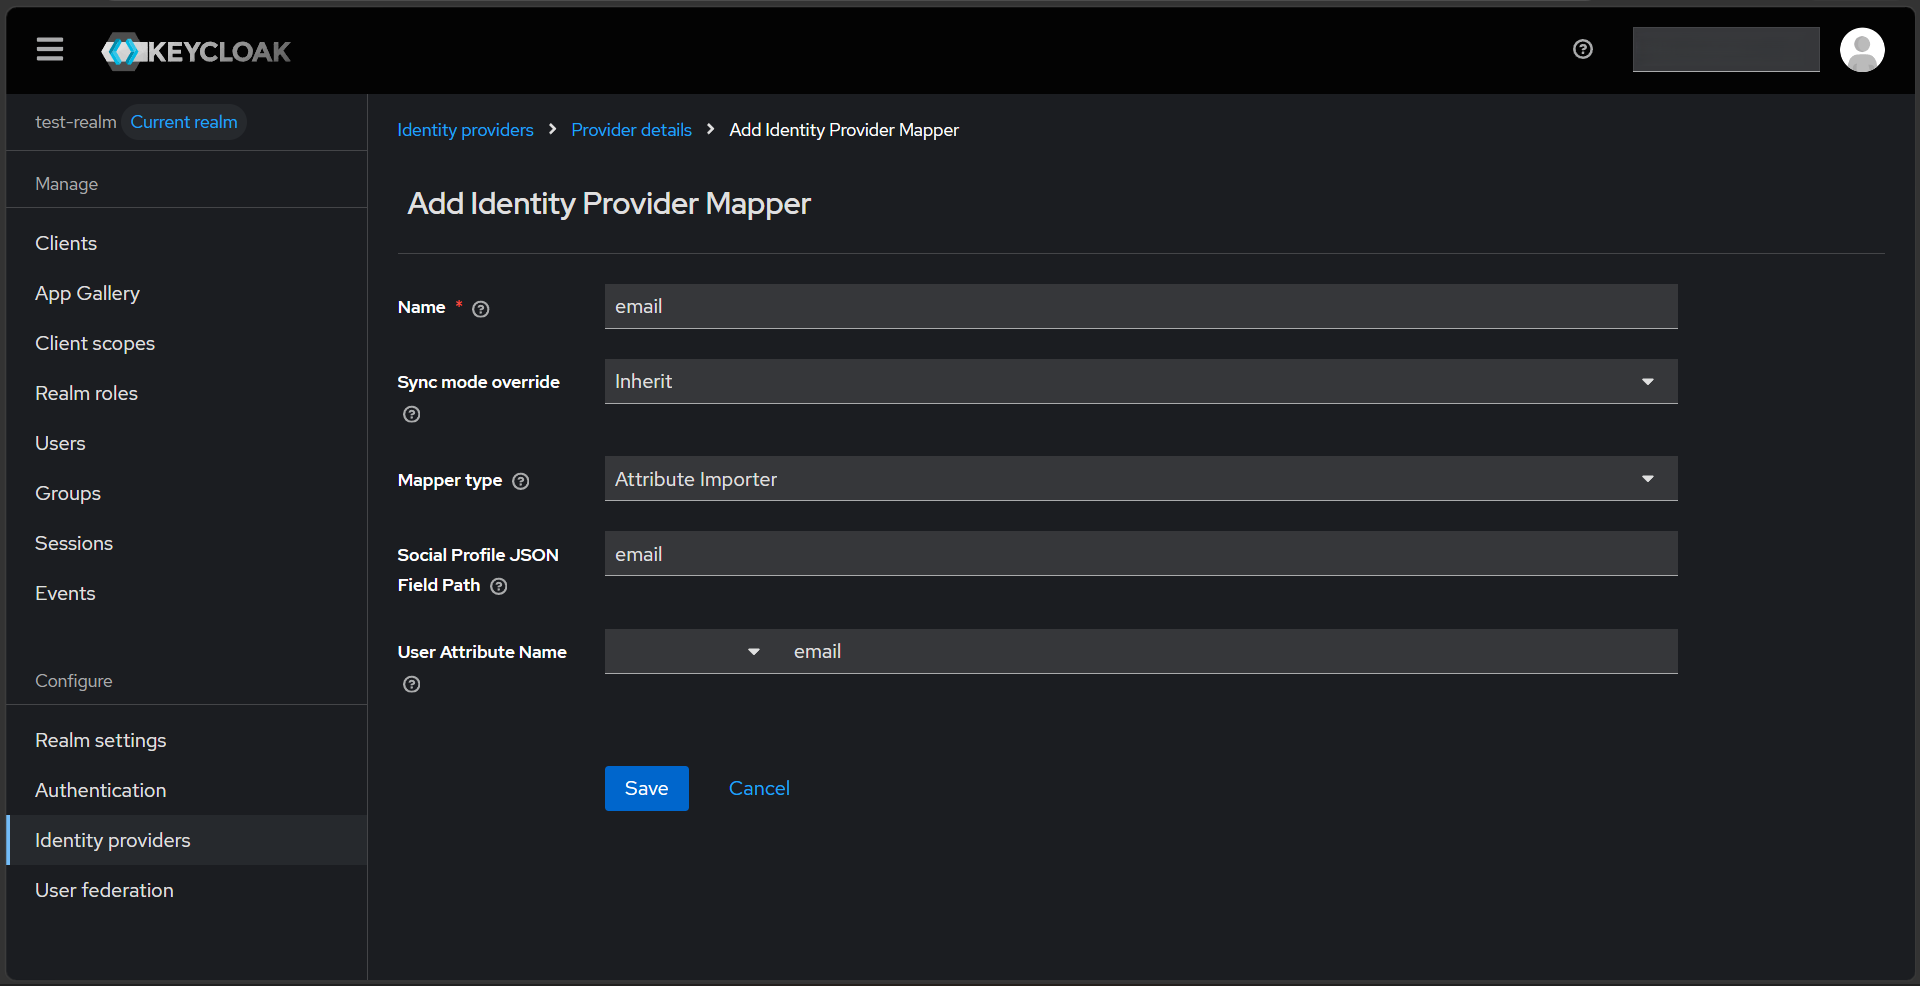Open the user avatar menu
The width and height of the screenshot is (1920, 986).
click(1862, 50)
